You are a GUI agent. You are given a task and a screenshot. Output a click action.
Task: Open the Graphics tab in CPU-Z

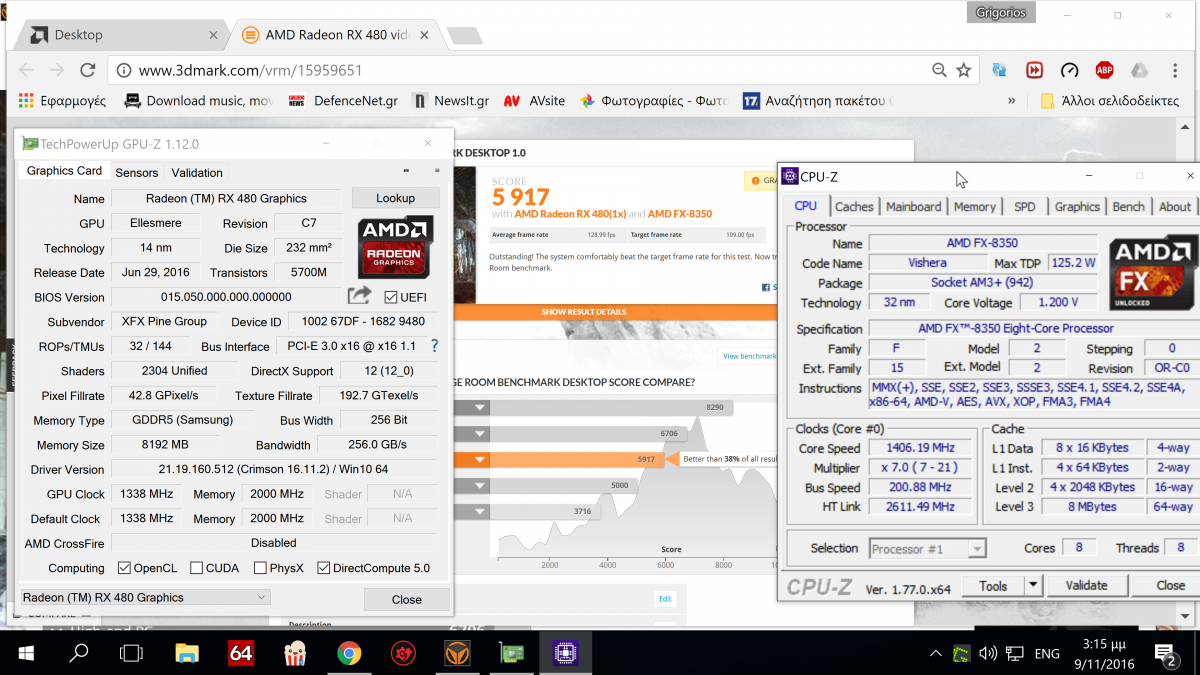(1077, 206)
